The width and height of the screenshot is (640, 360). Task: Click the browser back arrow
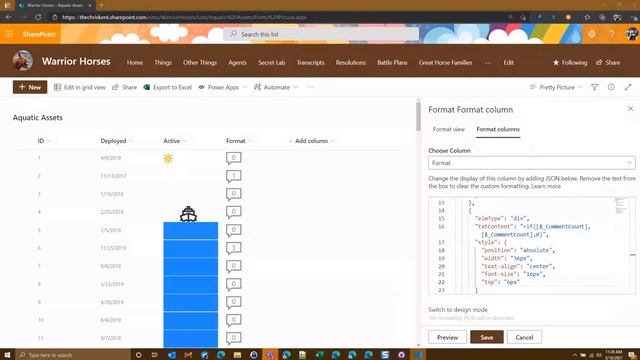[x=9, y=17]
